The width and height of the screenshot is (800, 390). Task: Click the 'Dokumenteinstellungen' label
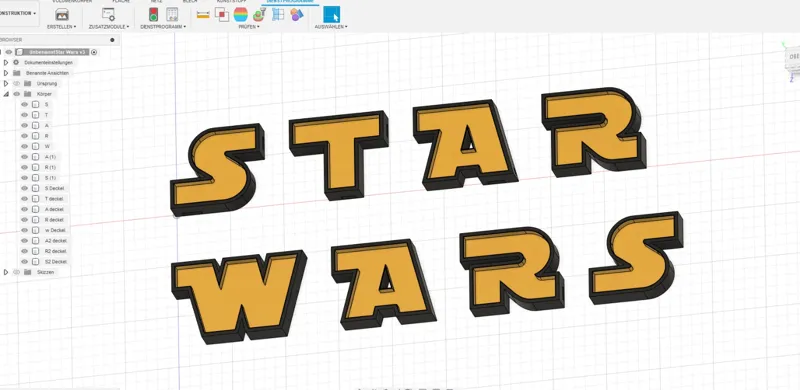(x=48, y=62)
